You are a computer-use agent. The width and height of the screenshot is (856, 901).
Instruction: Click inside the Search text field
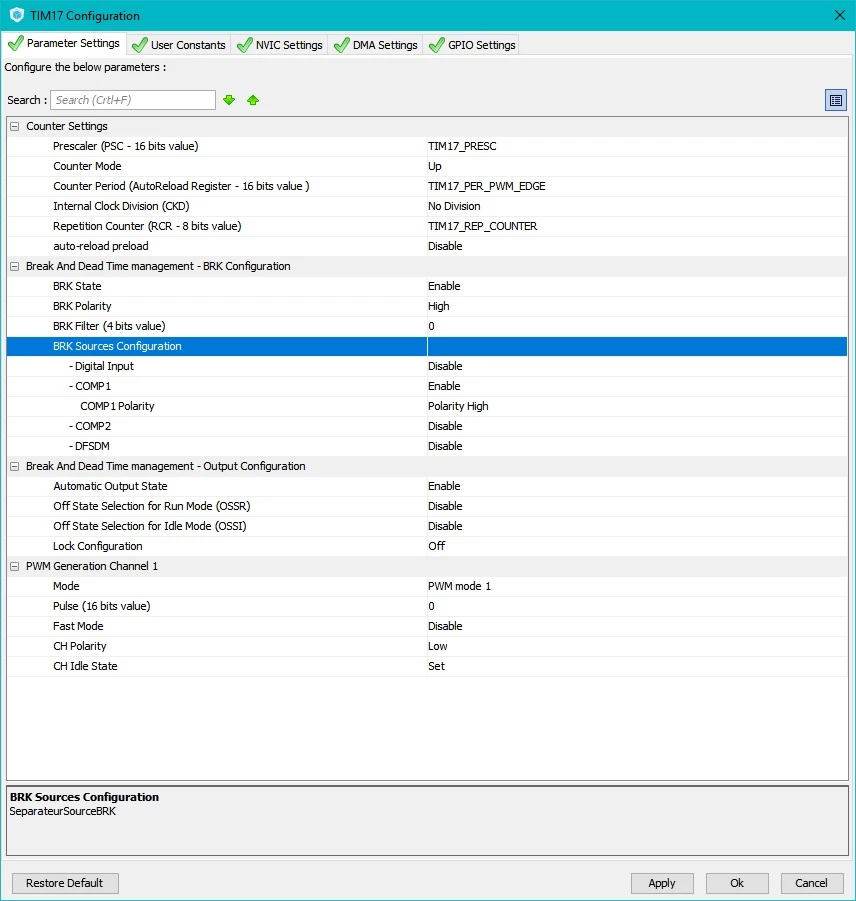133,100
